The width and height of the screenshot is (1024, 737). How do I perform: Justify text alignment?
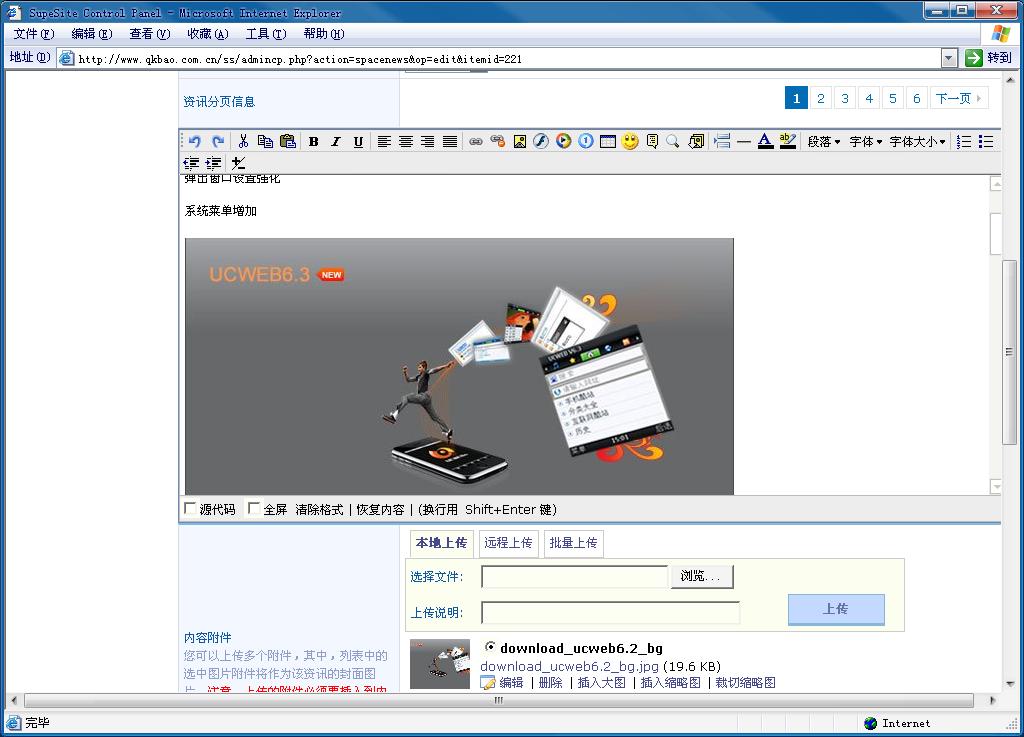pyautogui.click(x=450, y=141)
